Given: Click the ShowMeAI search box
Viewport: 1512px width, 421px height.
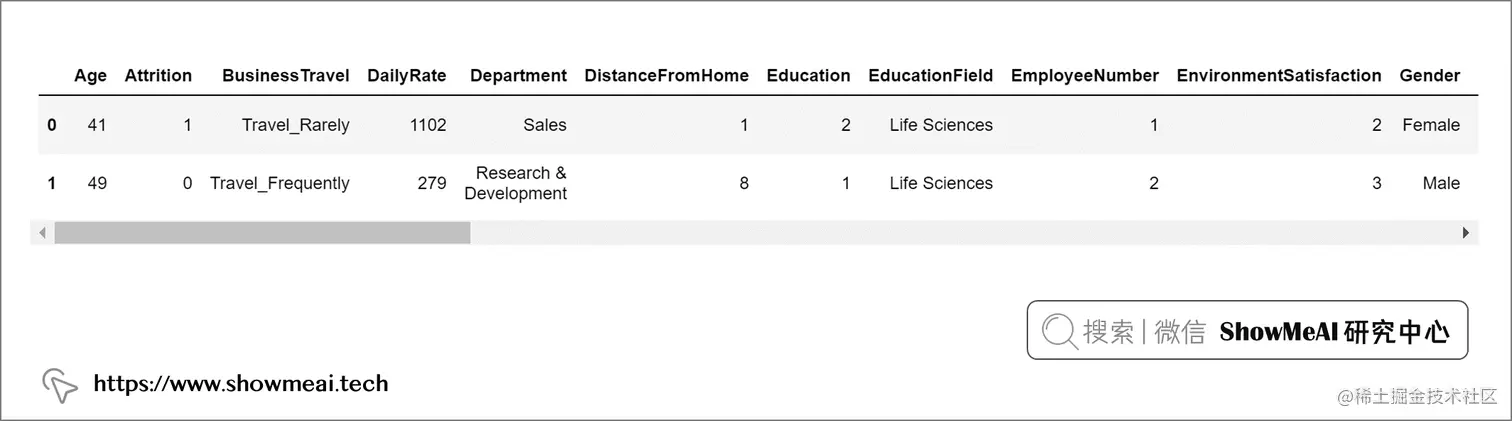Looking at the screenshot, I should [1247, 331].
